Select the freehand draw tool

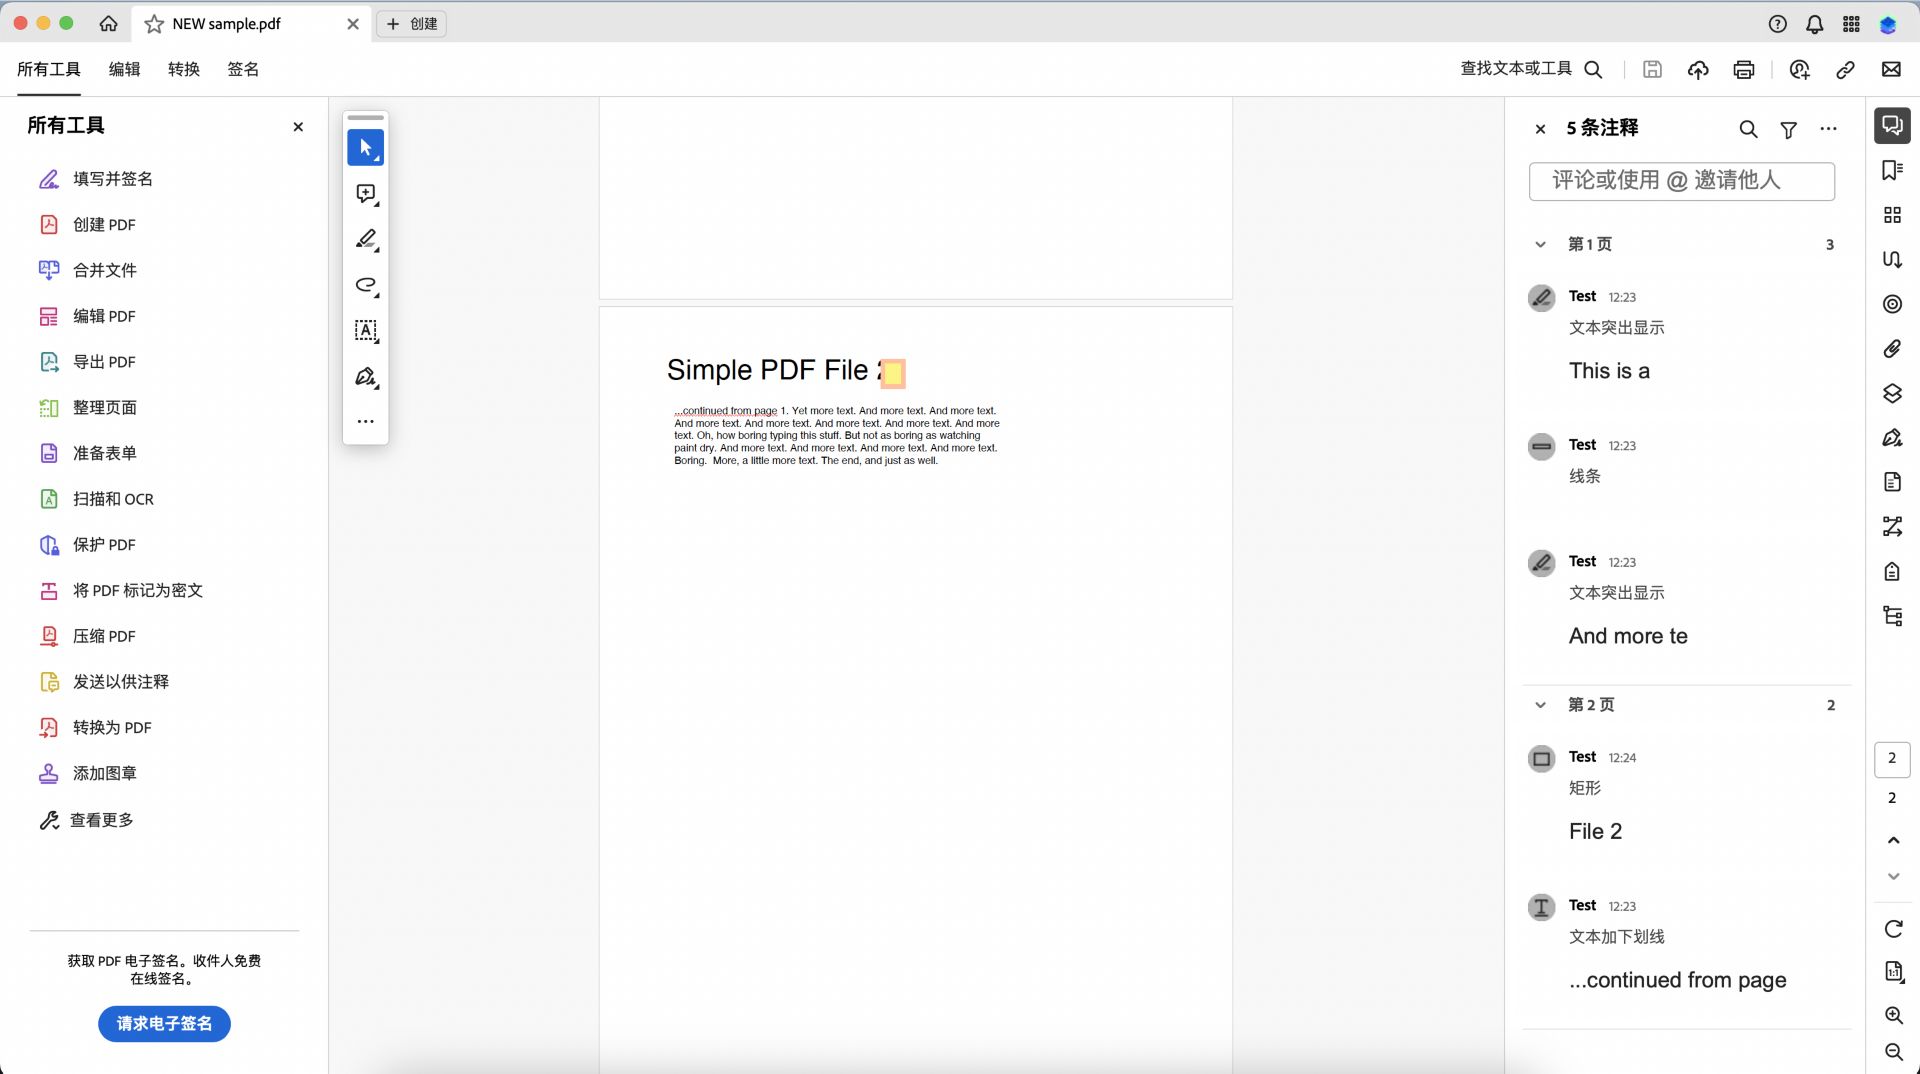pyautogui.click(x=366, y=286)
